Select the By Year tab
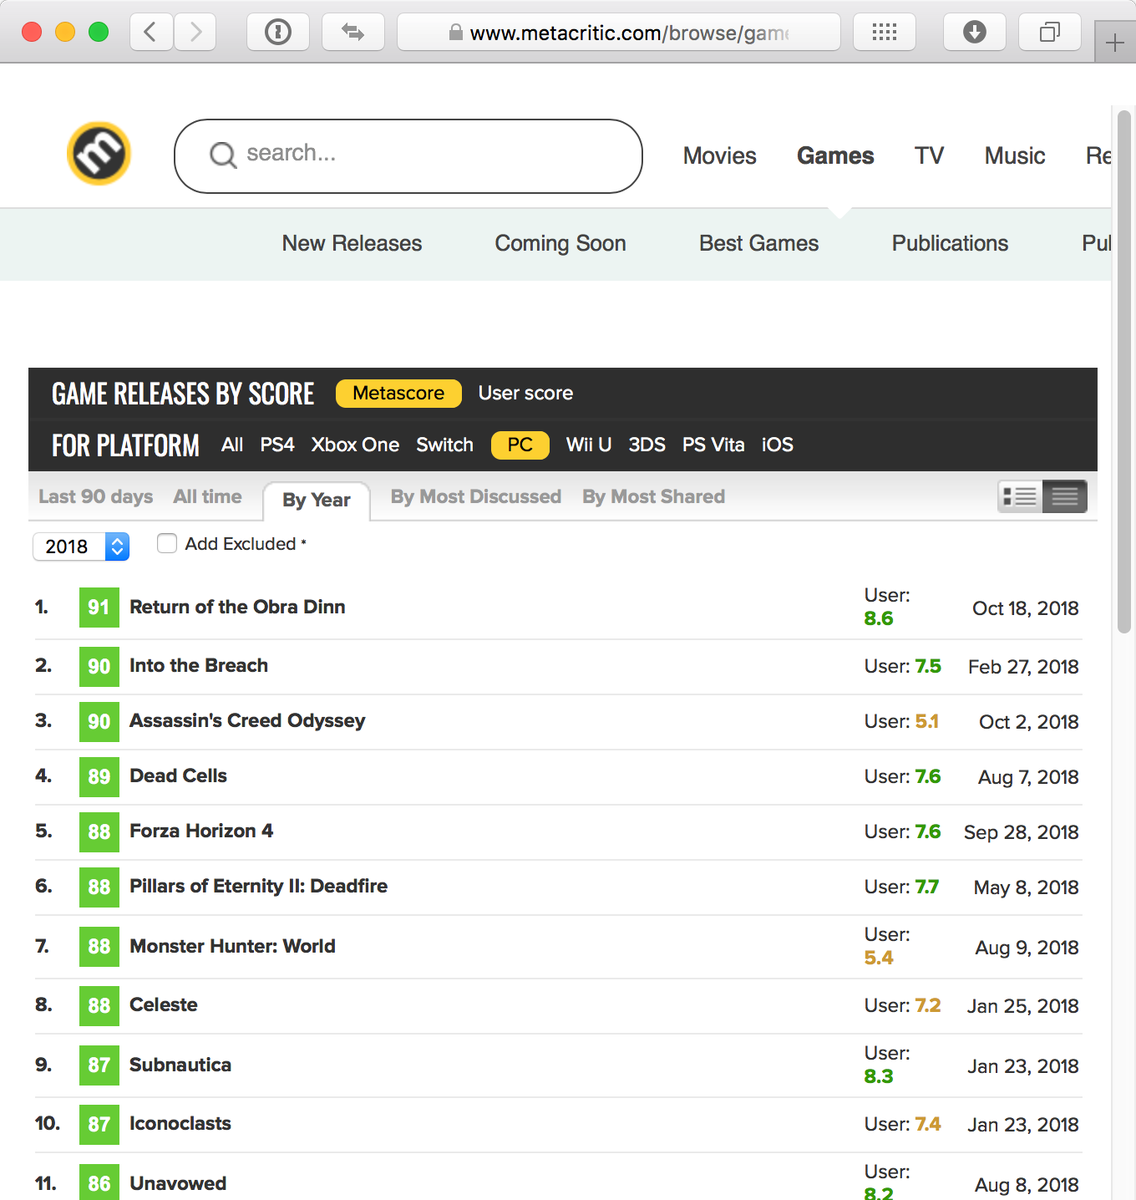Screen dimensions: 1136x1200 coord(316,500)
